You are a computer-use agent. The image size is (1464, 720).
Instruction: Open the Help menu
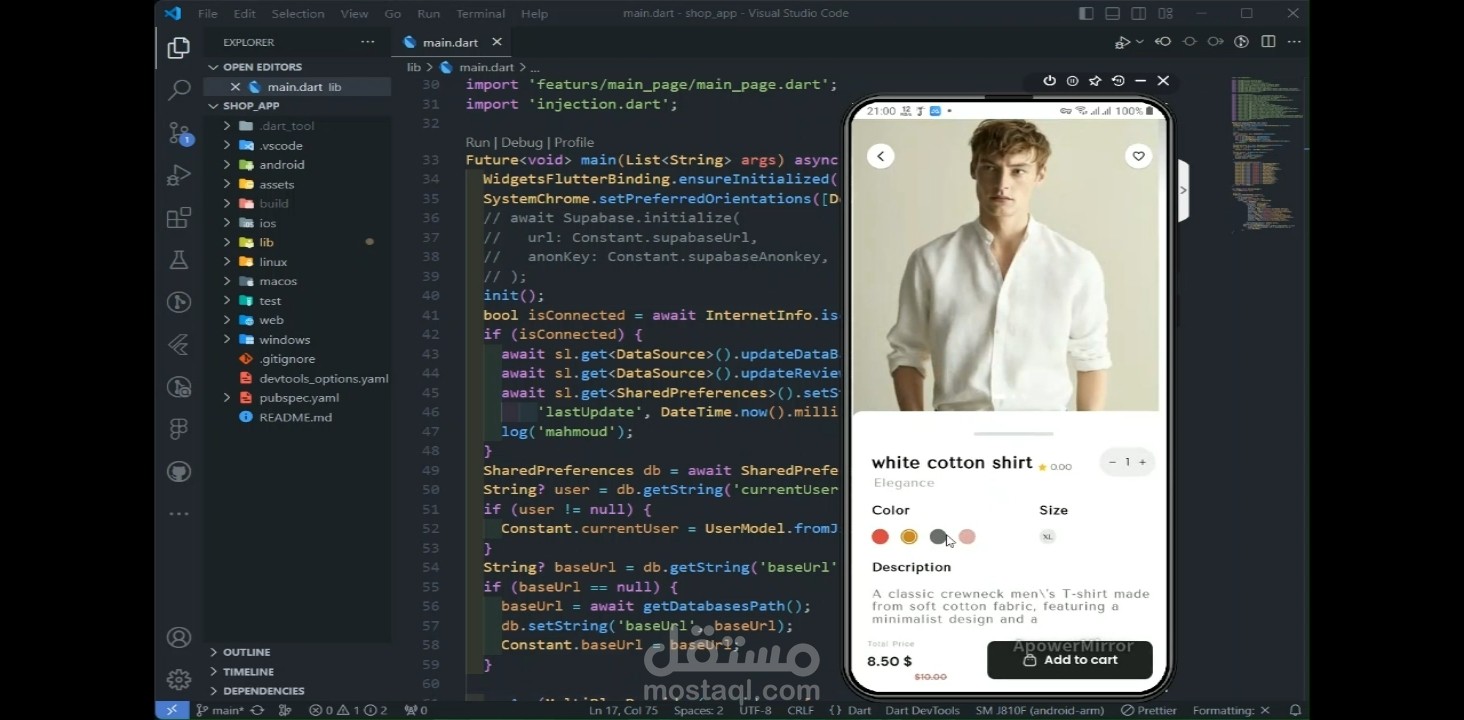(534, 13)
